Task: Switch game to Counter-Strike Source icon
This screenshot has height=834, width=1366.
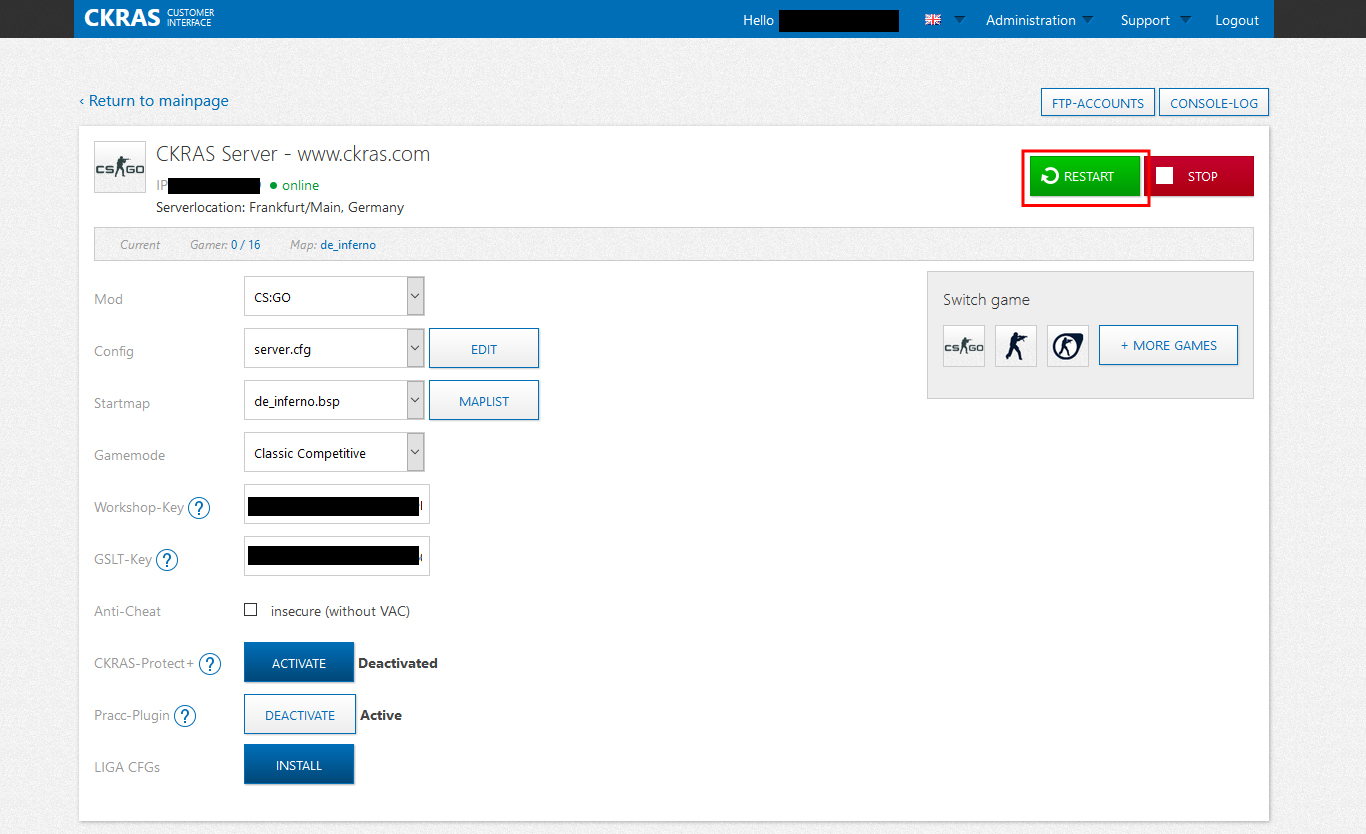Action: [x=1068, y=346]
